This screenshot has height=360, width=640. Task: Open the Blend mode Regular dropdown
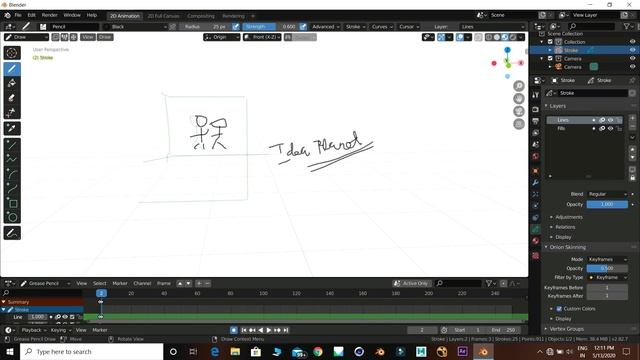tap(607, 194)
